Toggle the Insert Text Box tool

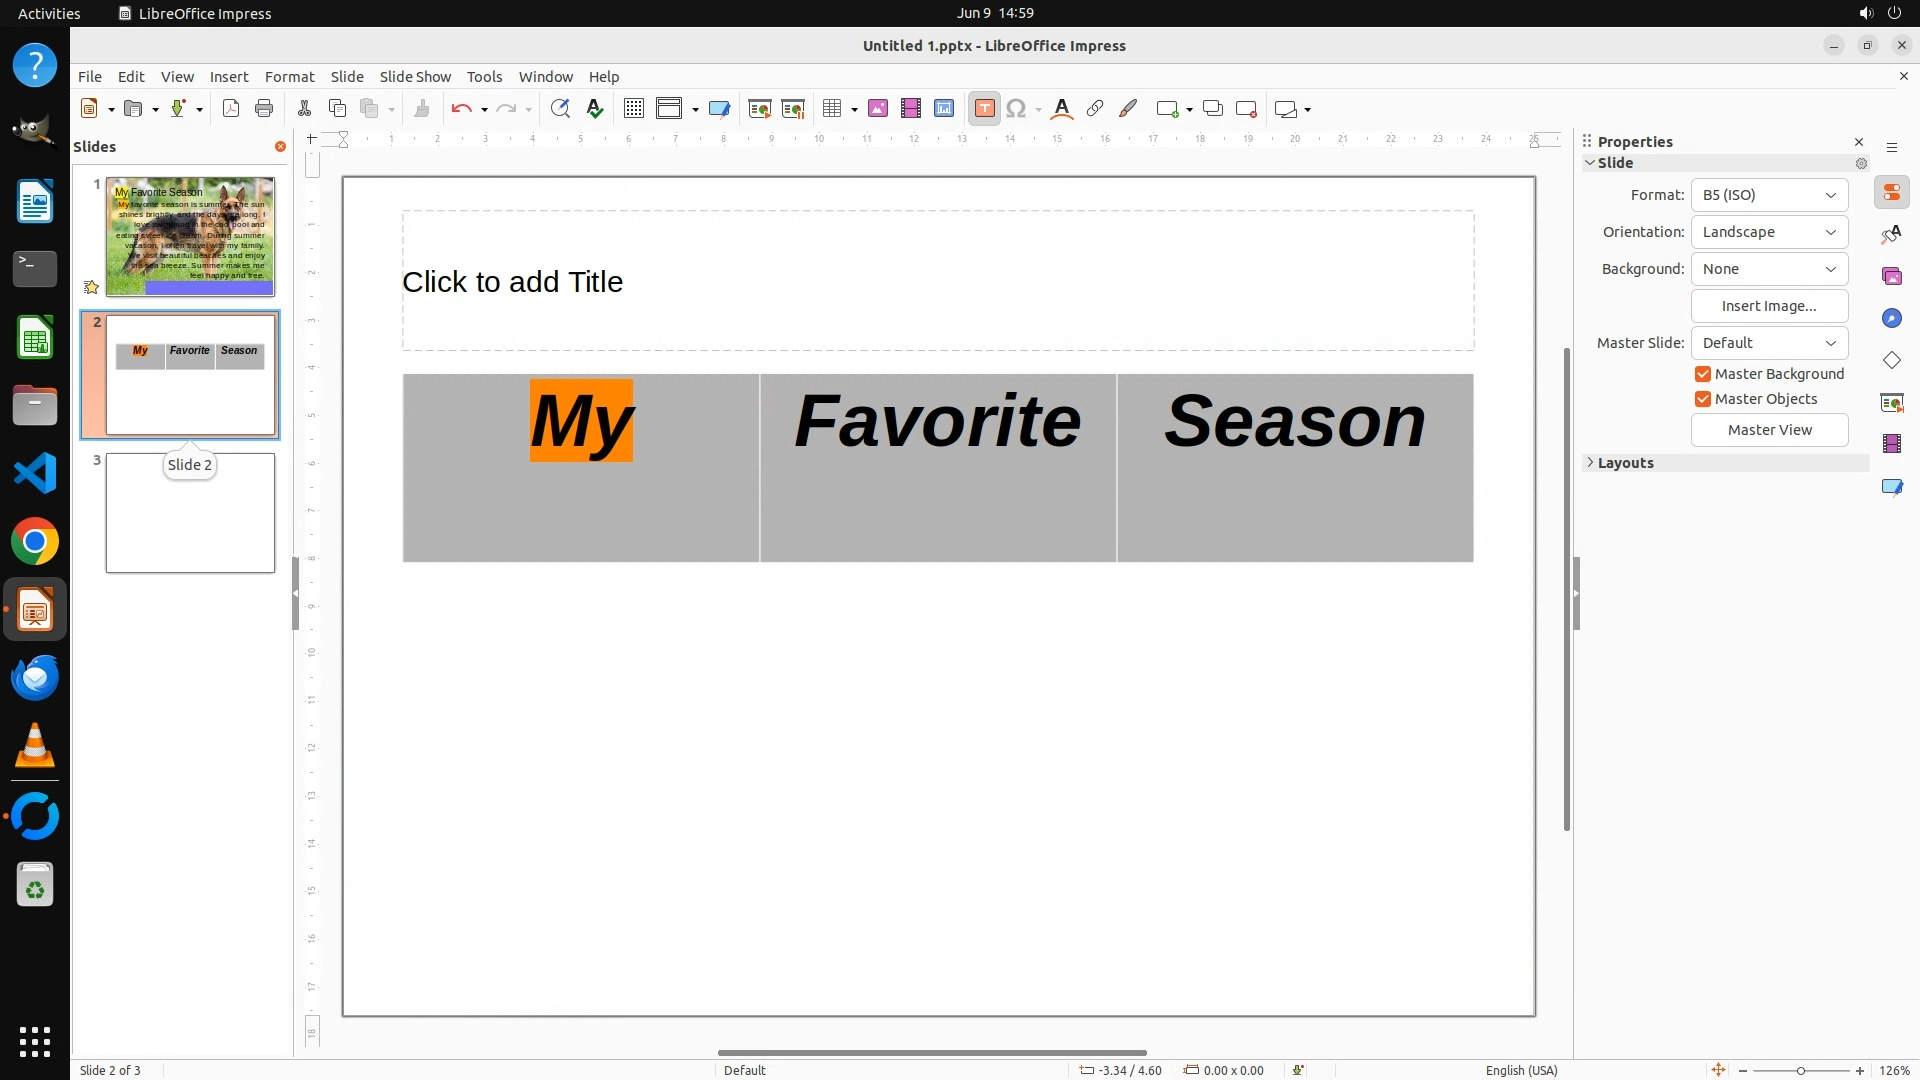point(984,109)
